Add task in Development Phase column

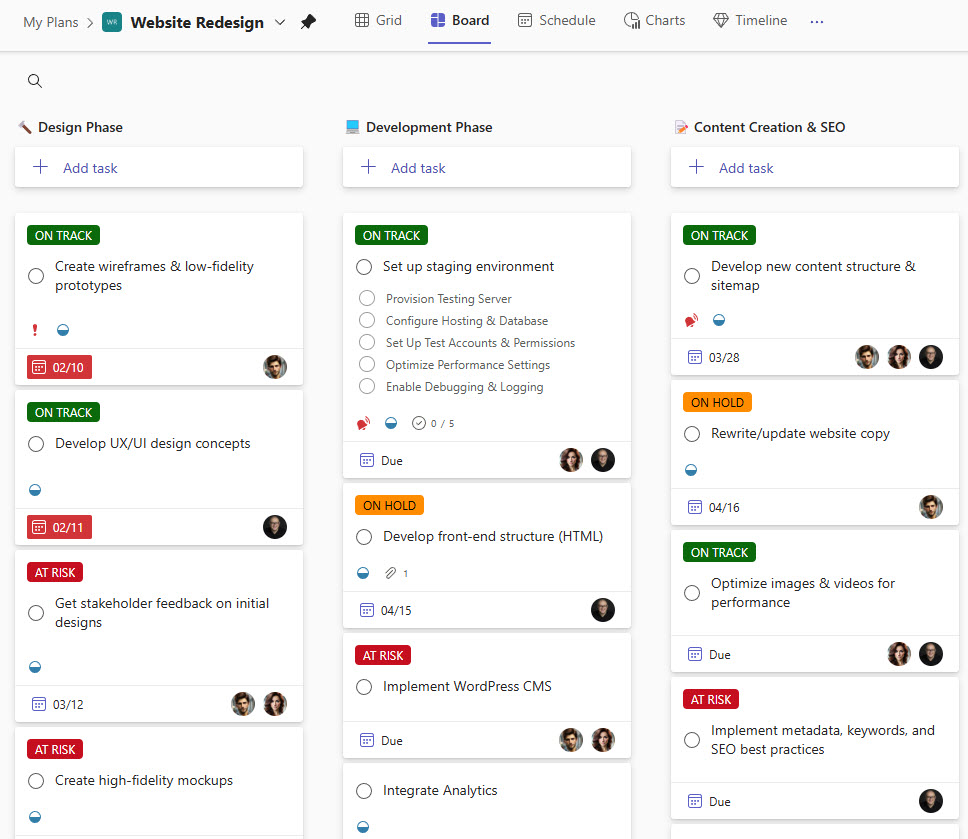click(486, 167)
